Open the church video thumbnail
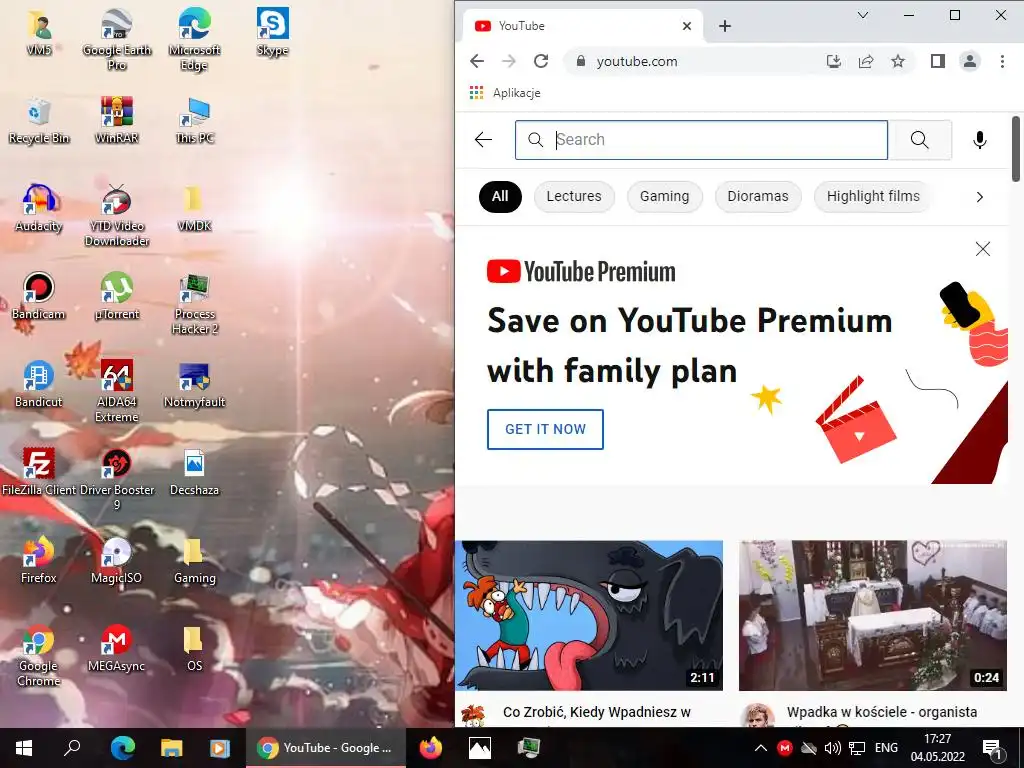Viewport: 1024px width, 768px height. tap(872, 615)
